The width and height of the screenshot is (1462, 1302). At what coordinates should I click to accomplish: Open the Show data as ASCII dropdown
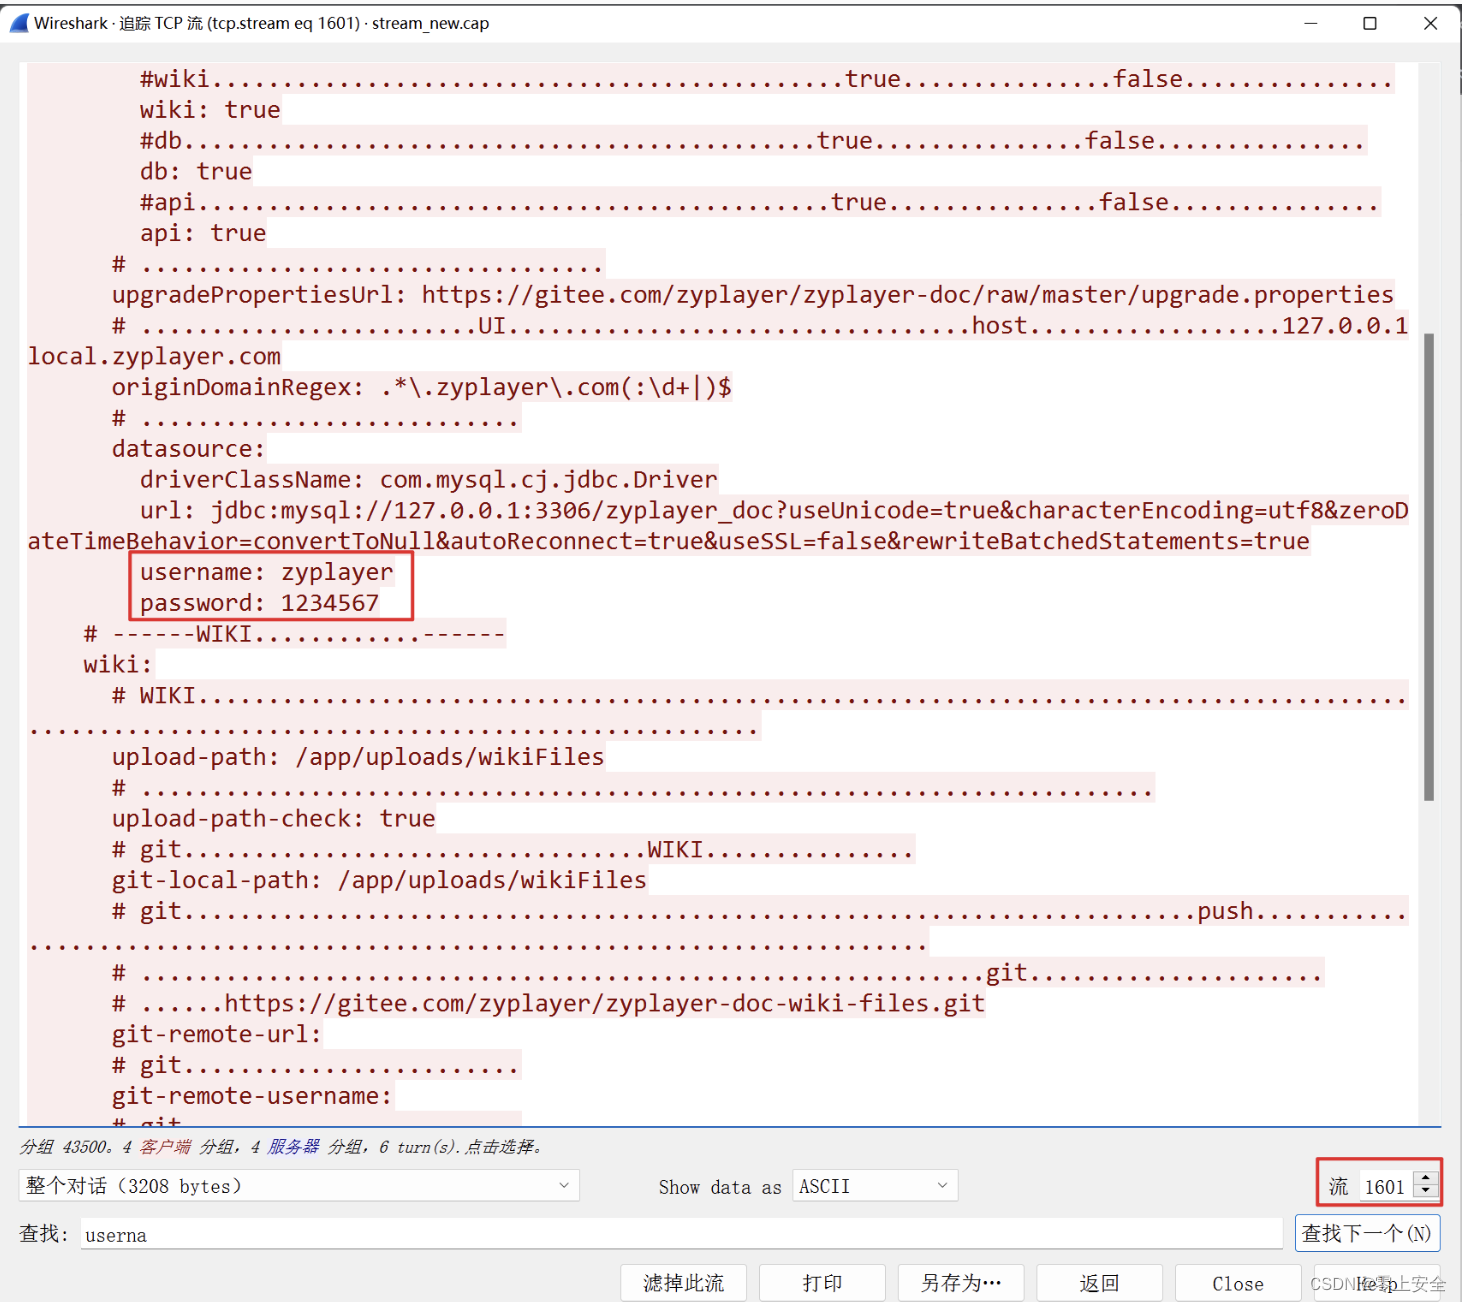click(875, 1186)
